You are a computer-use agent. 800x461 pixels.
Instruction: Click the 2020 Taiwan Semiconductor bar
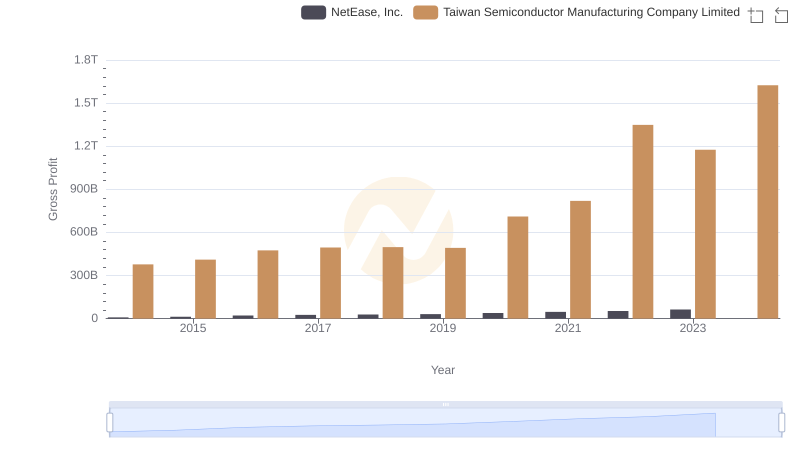pos(518,268)
